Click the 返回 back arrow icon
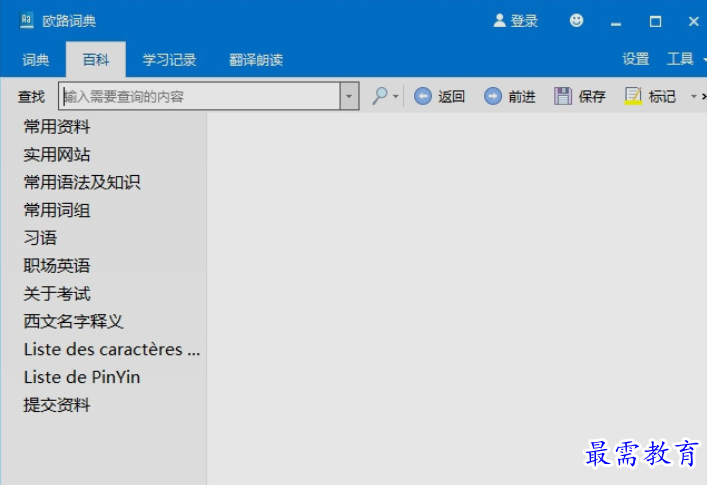The image size is (707, 485). 422,96
